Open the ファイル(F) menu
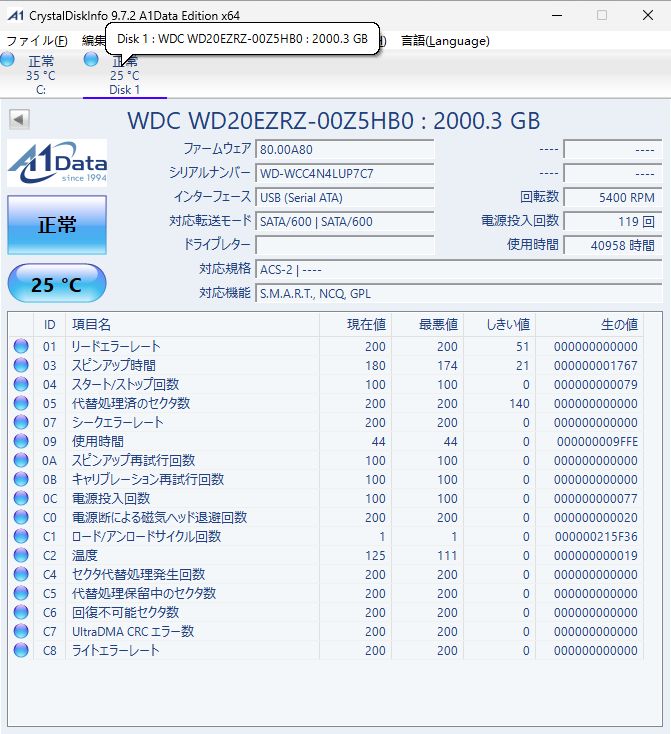Screen dimensions: 671x734 (37, 41)
